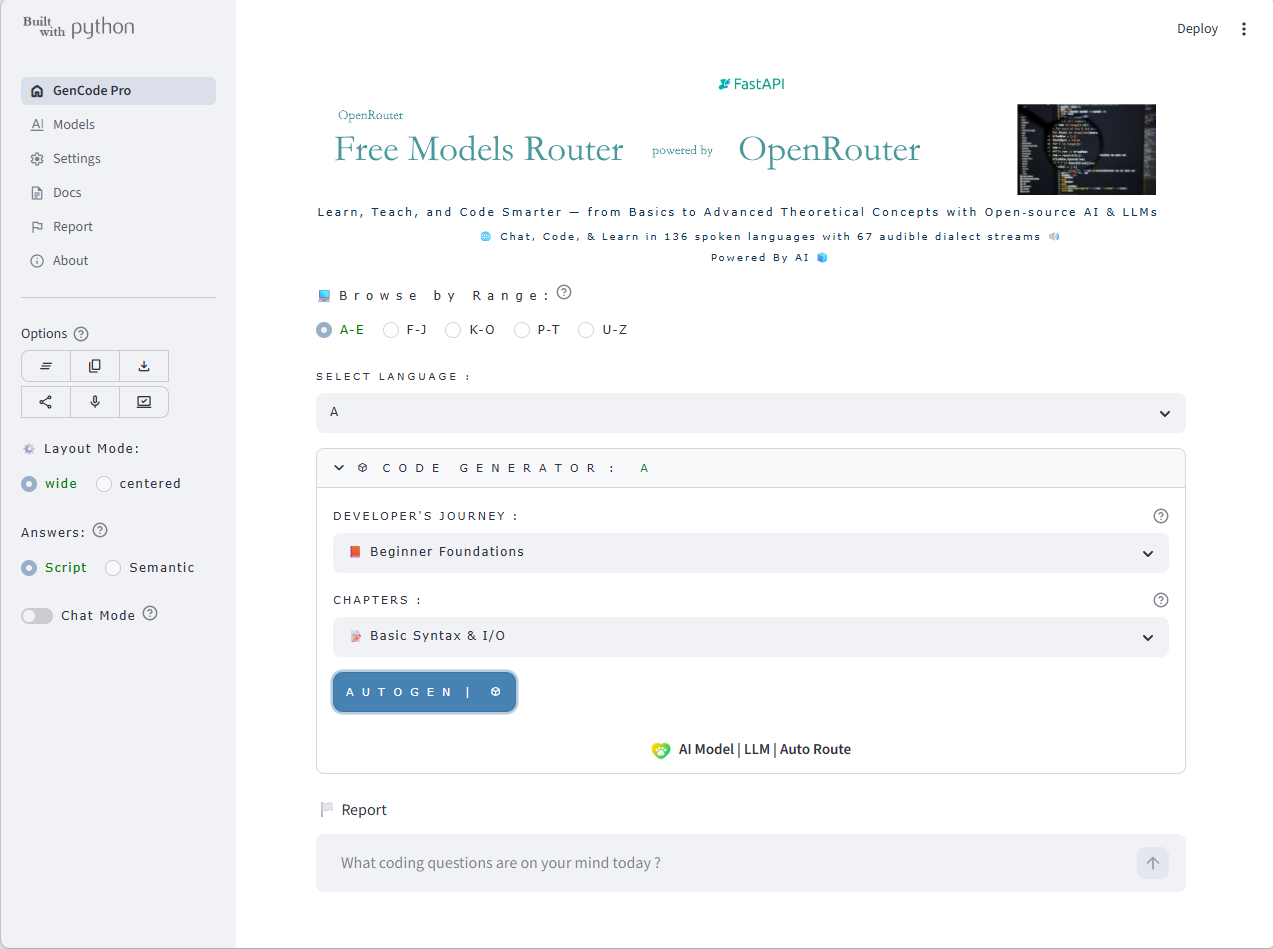
Task: Open the About page
Action: click(x=118, y=261)
